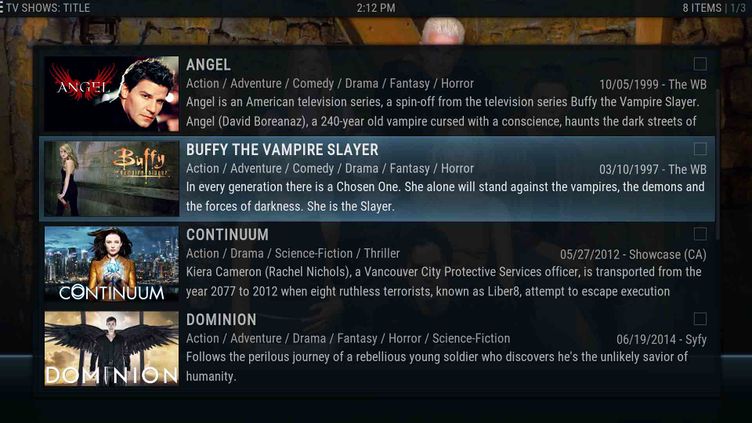Open the Dominion banner image

111,349
